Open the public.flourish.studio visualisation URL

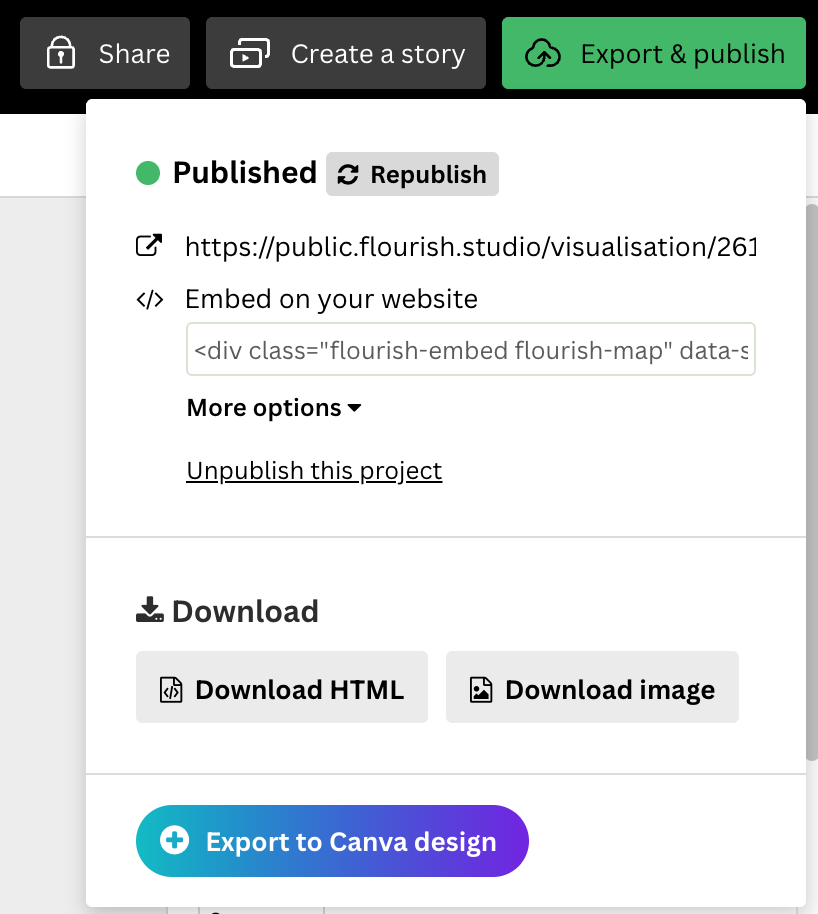471,246
